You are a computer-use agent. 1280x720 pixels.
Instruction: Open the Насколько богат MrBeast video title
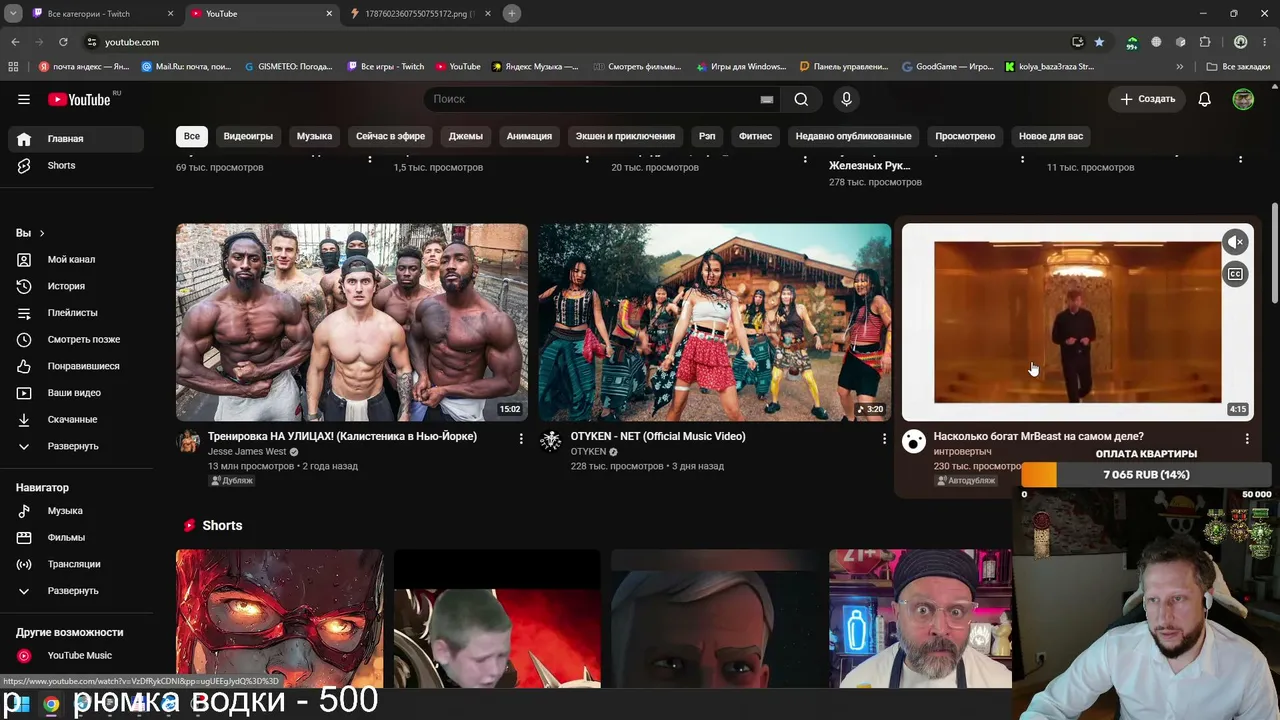click(x=1038, y=436)
